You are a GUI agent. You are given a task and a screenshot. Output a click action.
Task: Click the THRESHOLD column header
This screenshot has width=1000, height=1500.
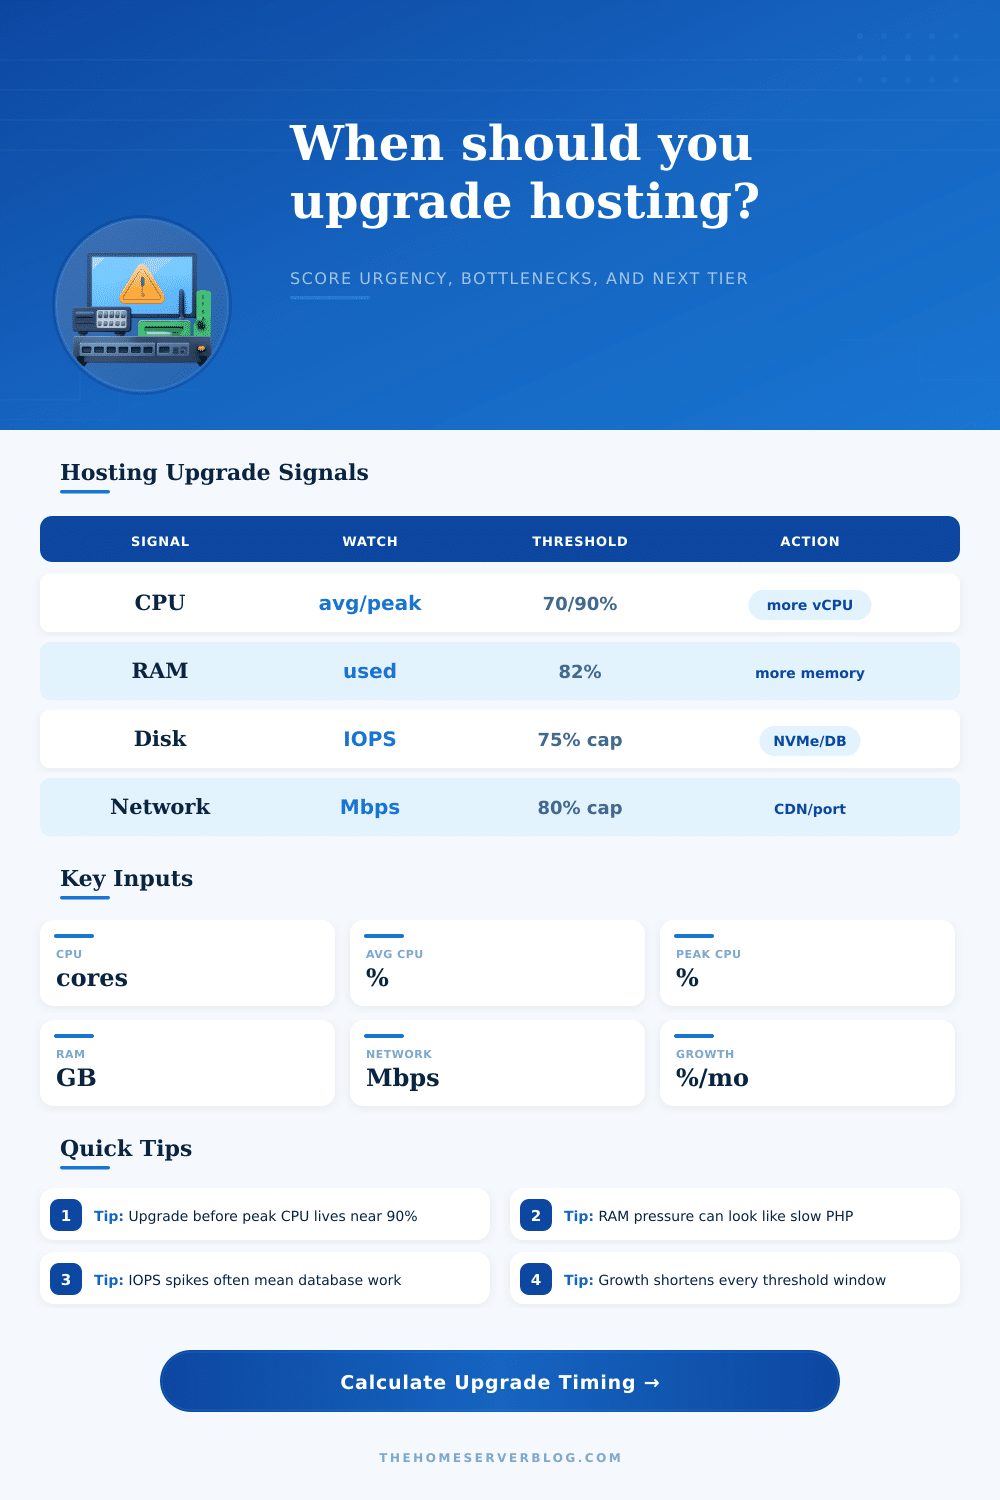click(x=580, y=541)
